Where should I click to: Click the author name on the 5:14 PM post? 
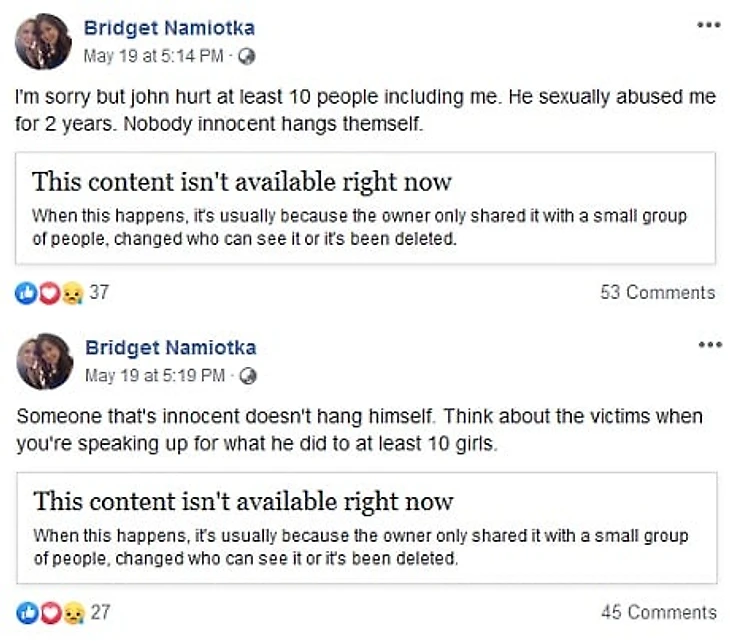(170, 28)
